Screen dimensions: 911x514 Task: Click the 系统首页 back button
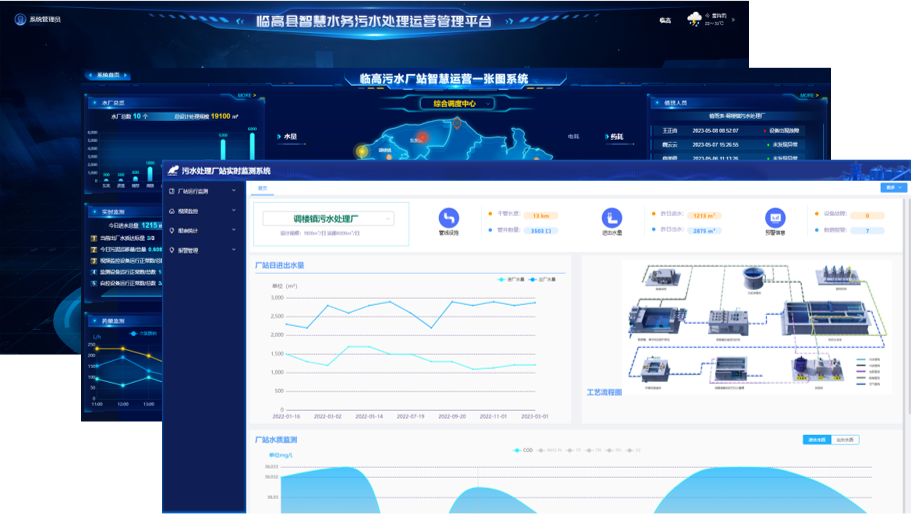pos(109,75)
